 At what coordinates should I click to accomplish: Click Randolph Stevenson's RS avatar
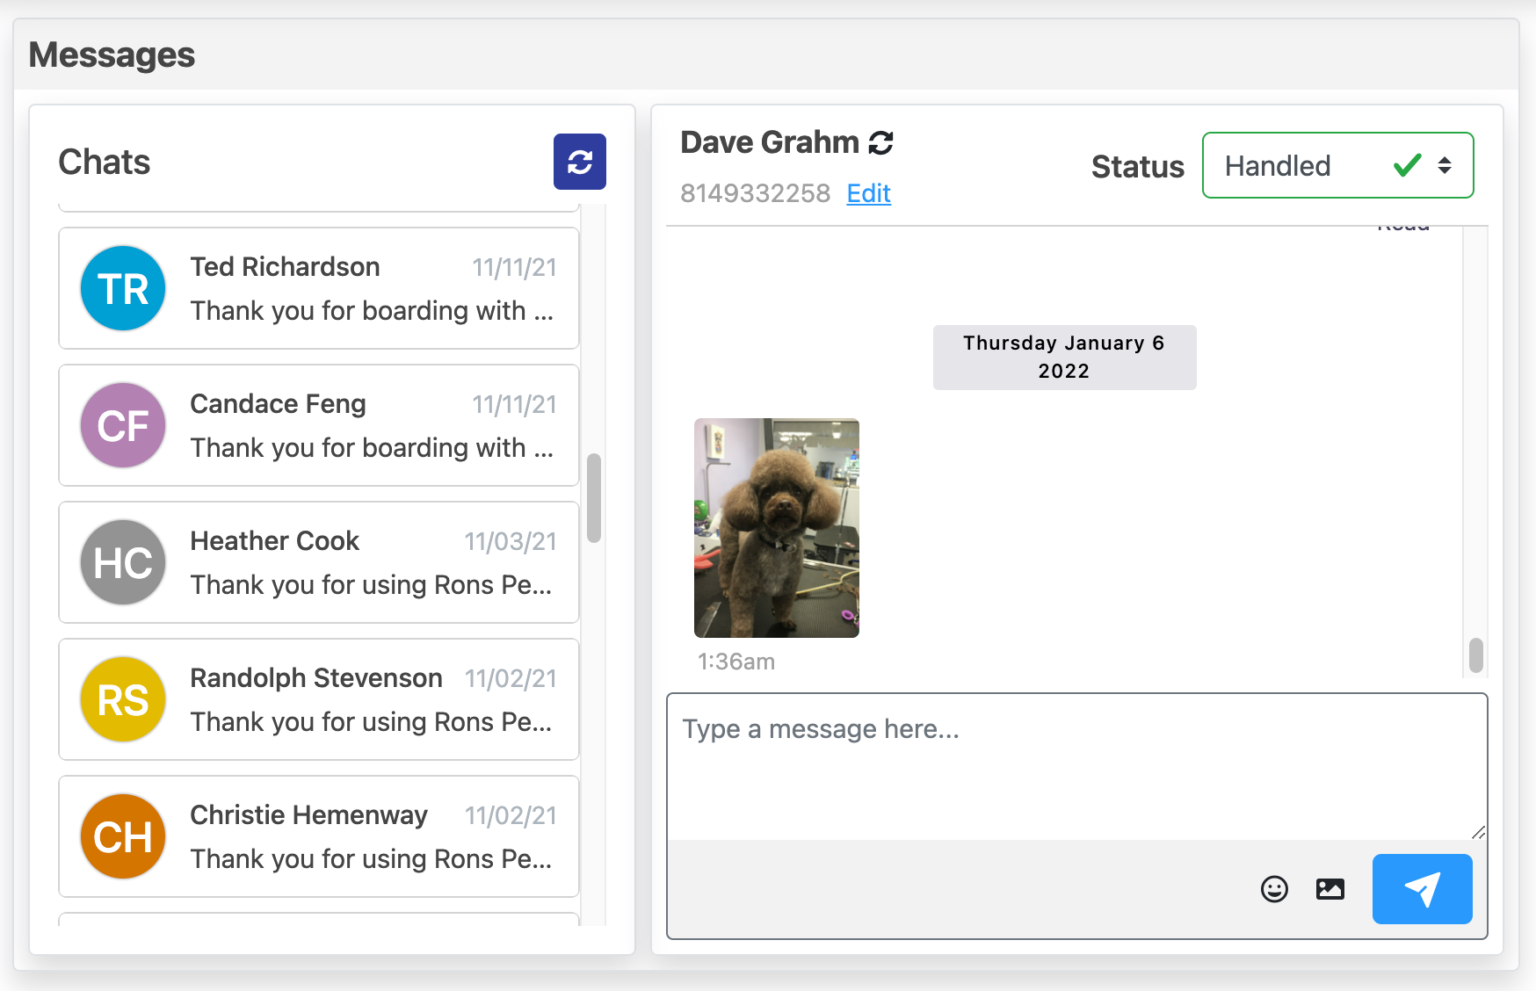pos(122,699)
